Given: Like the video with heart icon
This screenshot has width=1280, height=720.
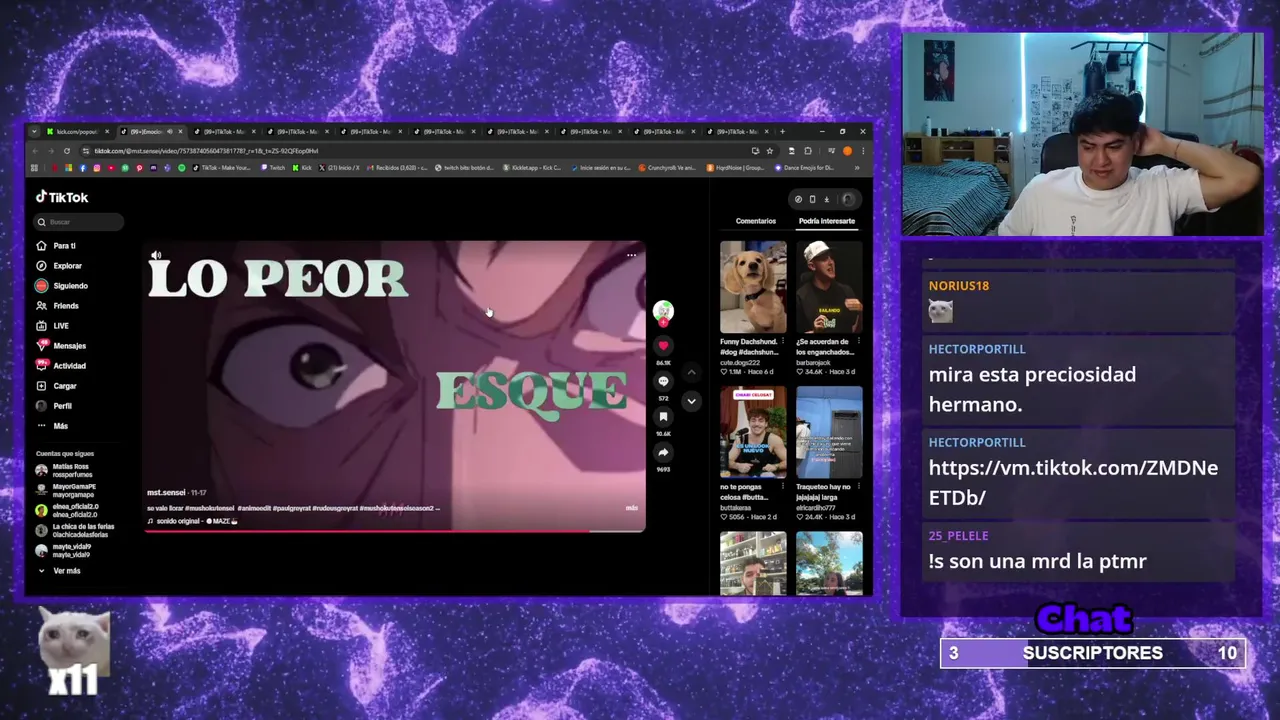Looking at the screenshot, I should pyautogui.click(x=663, y=346).
